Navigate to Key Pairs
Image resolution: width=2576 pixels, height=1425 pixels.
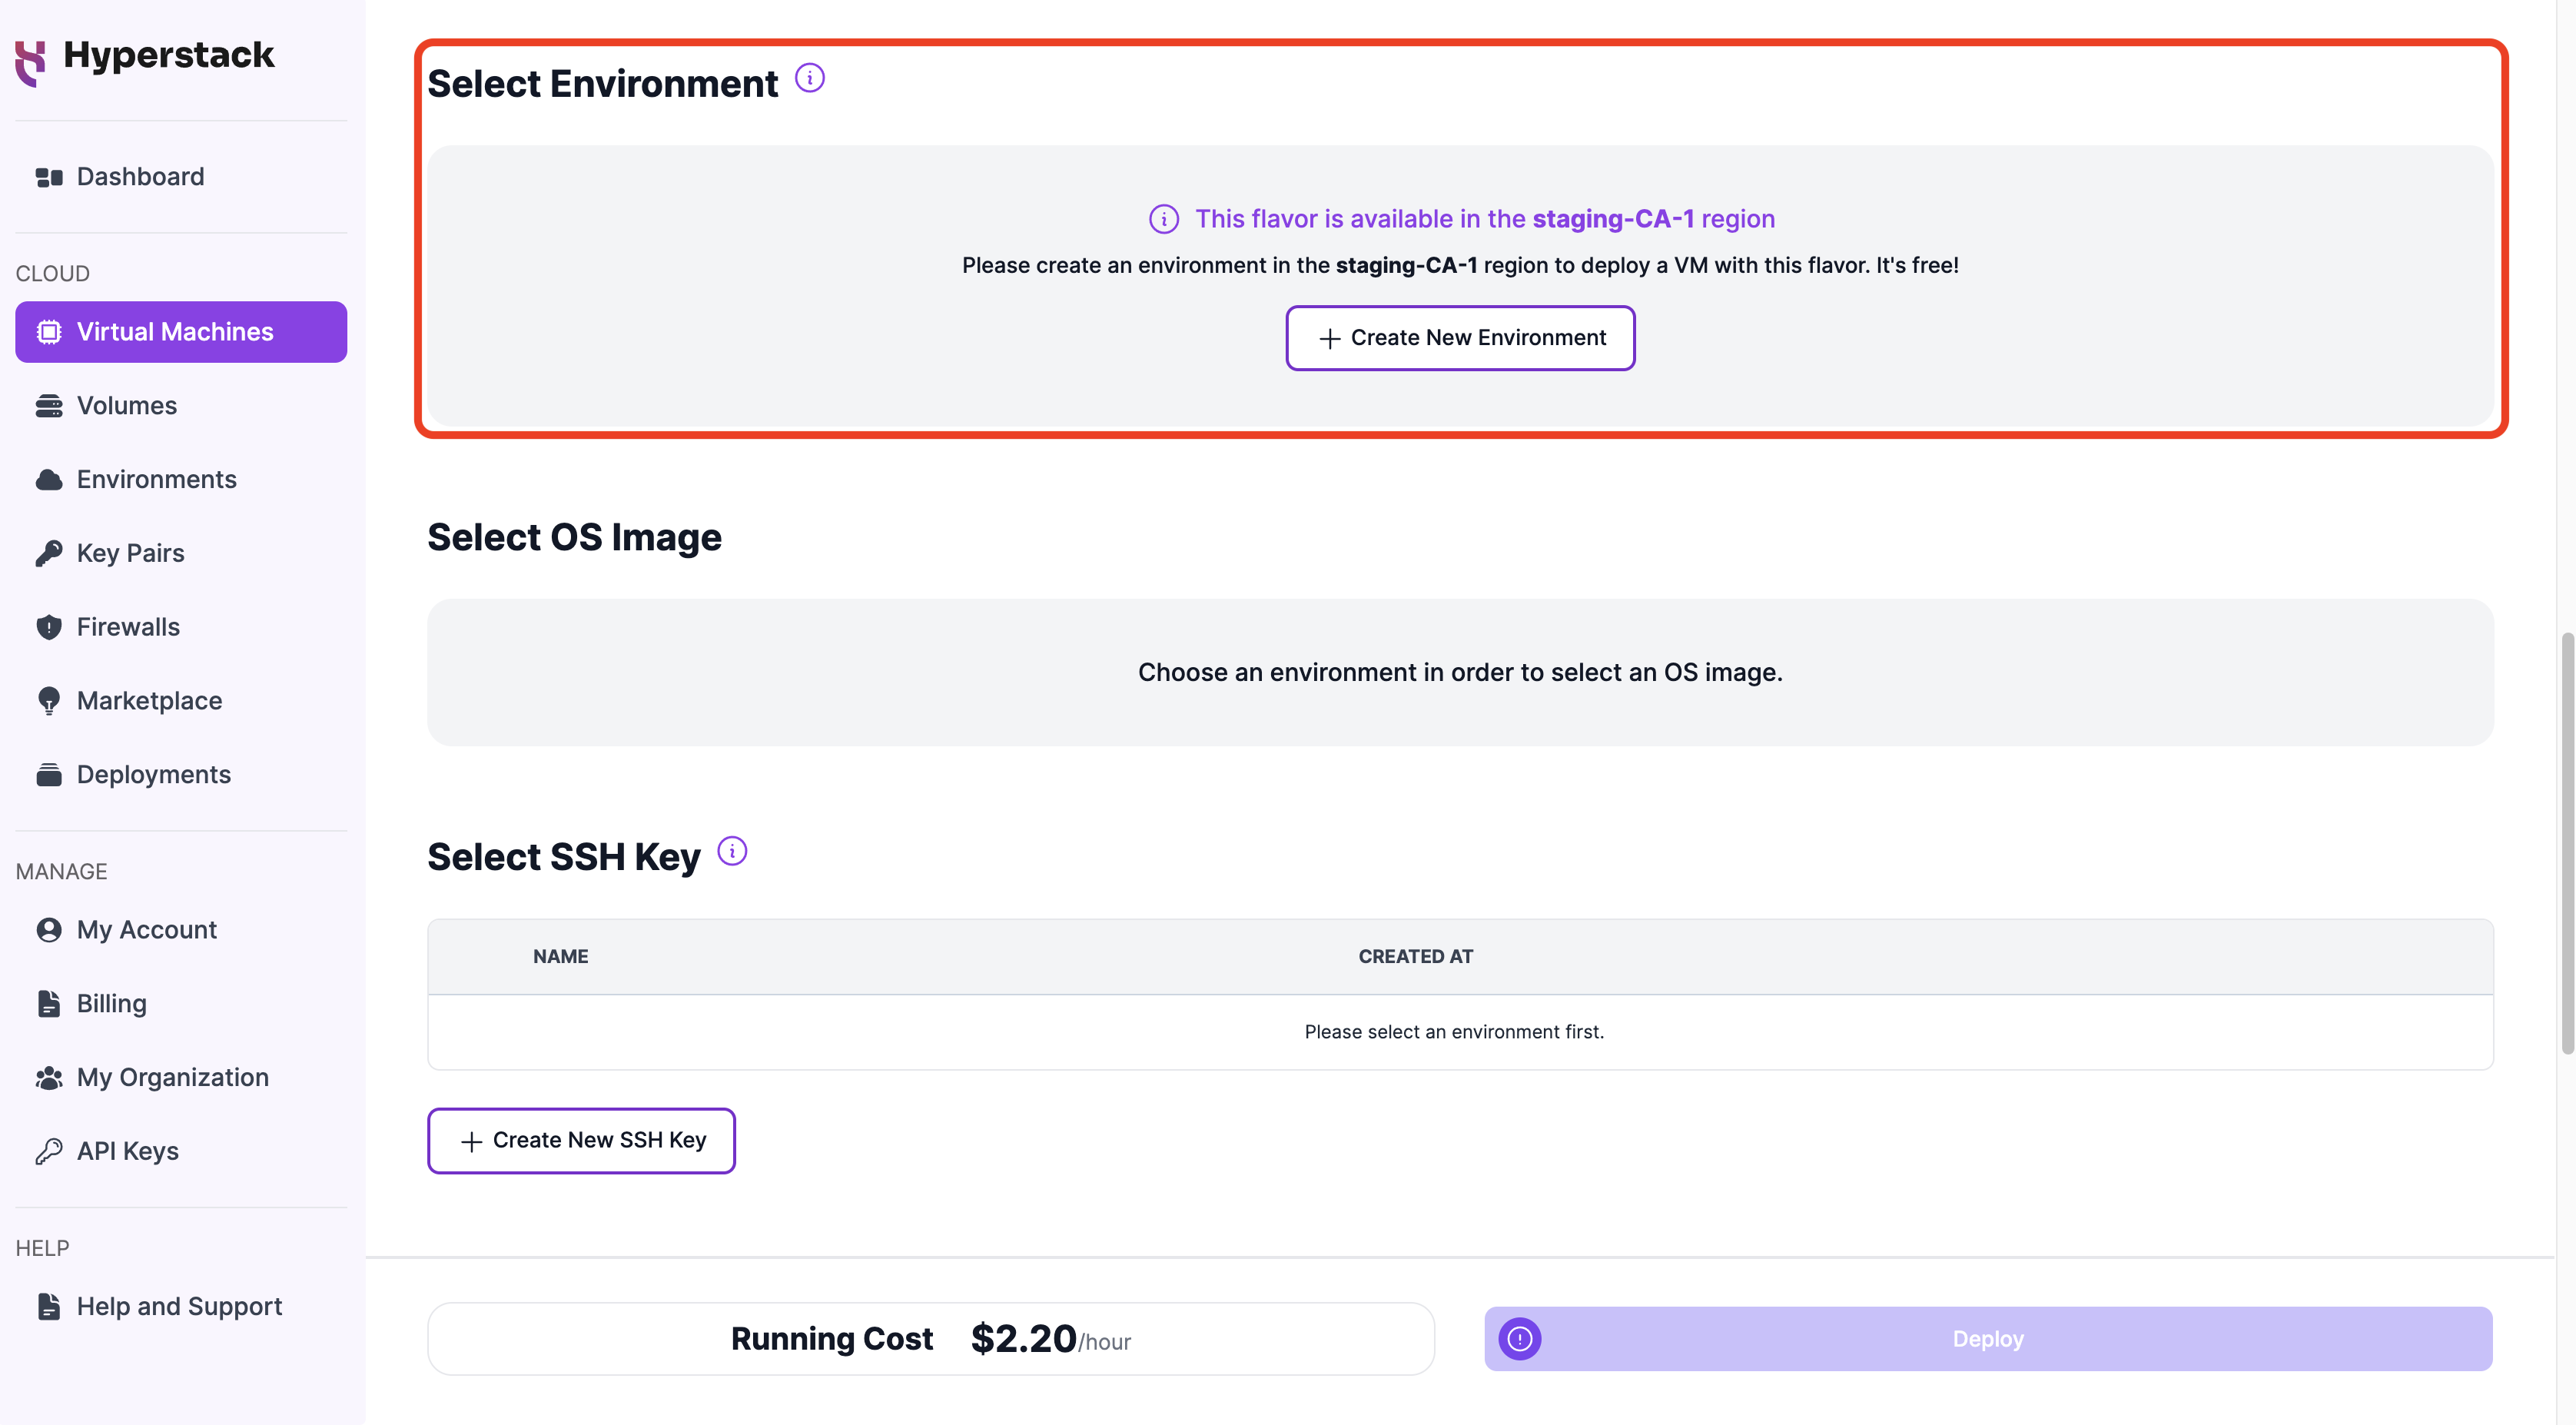(x=181, y=553)
